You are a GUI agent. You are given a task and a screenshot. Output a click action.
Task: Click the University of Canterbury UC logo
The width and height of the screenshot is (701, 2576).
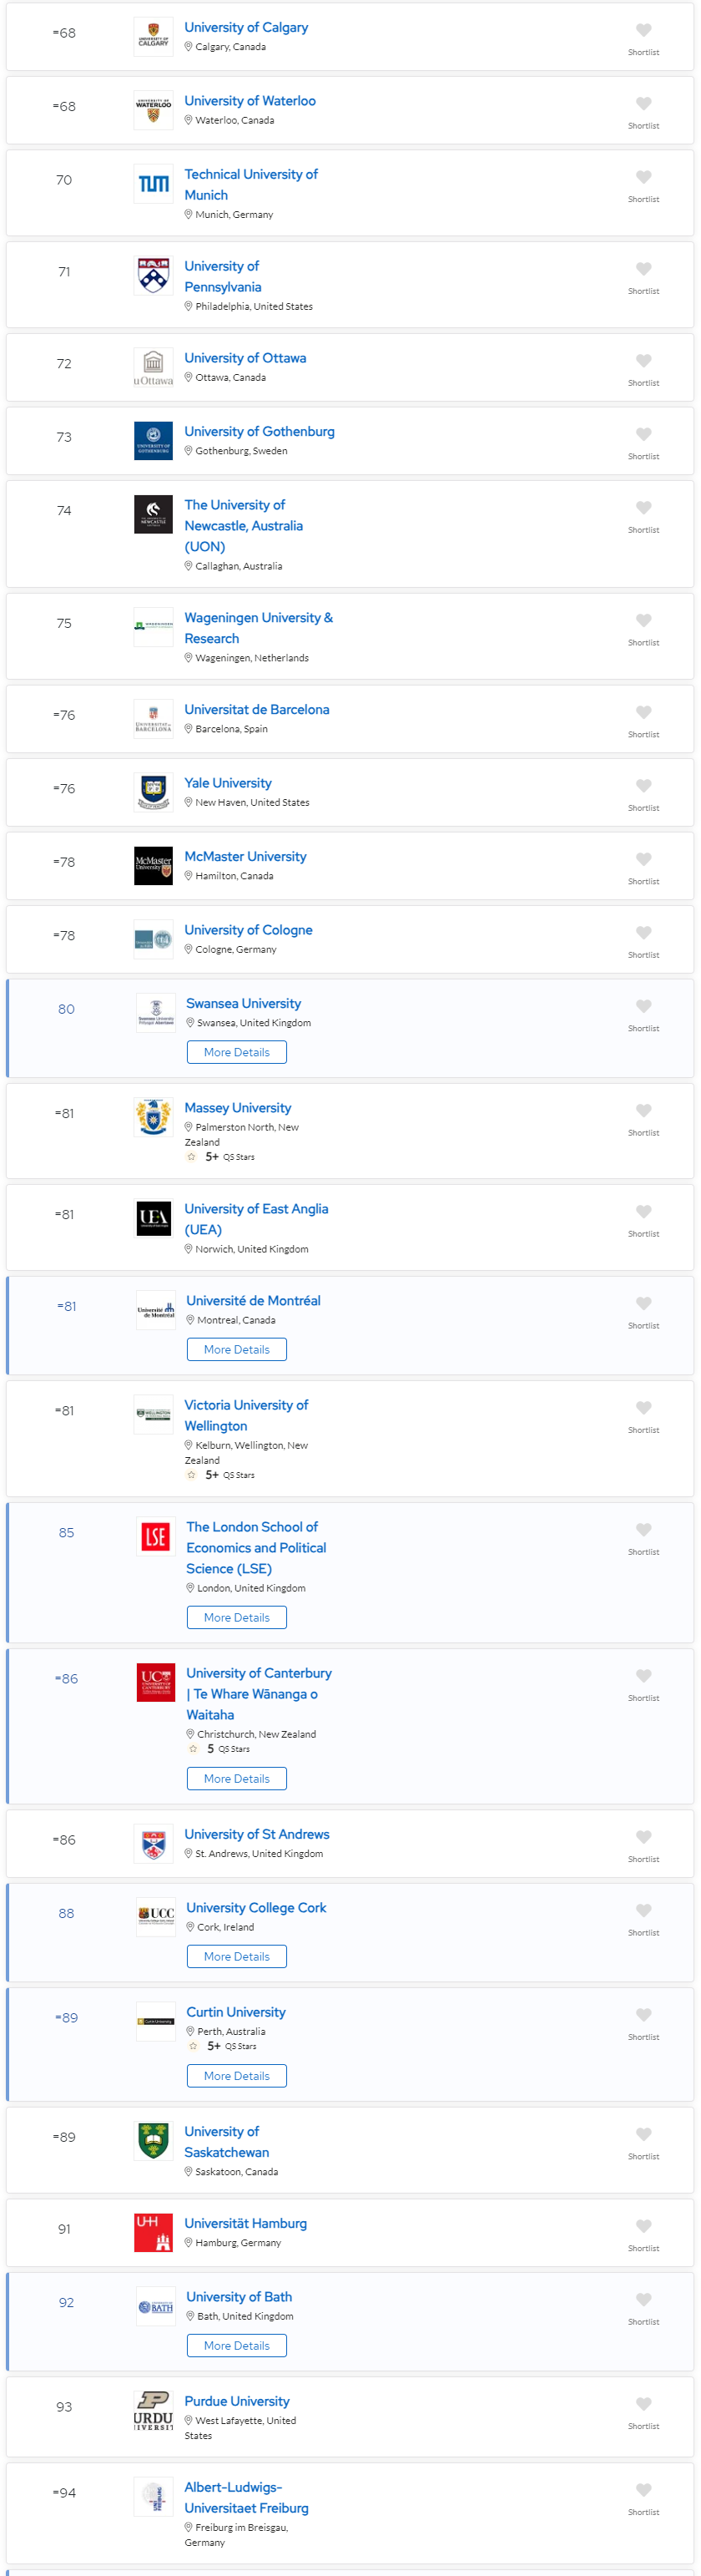155,1682
